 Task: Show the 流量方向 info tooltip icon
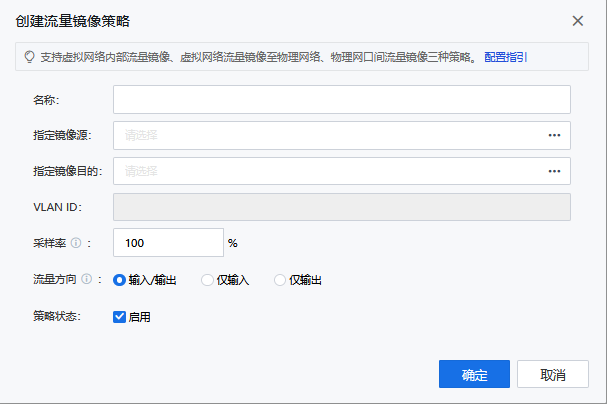[87, 279]
